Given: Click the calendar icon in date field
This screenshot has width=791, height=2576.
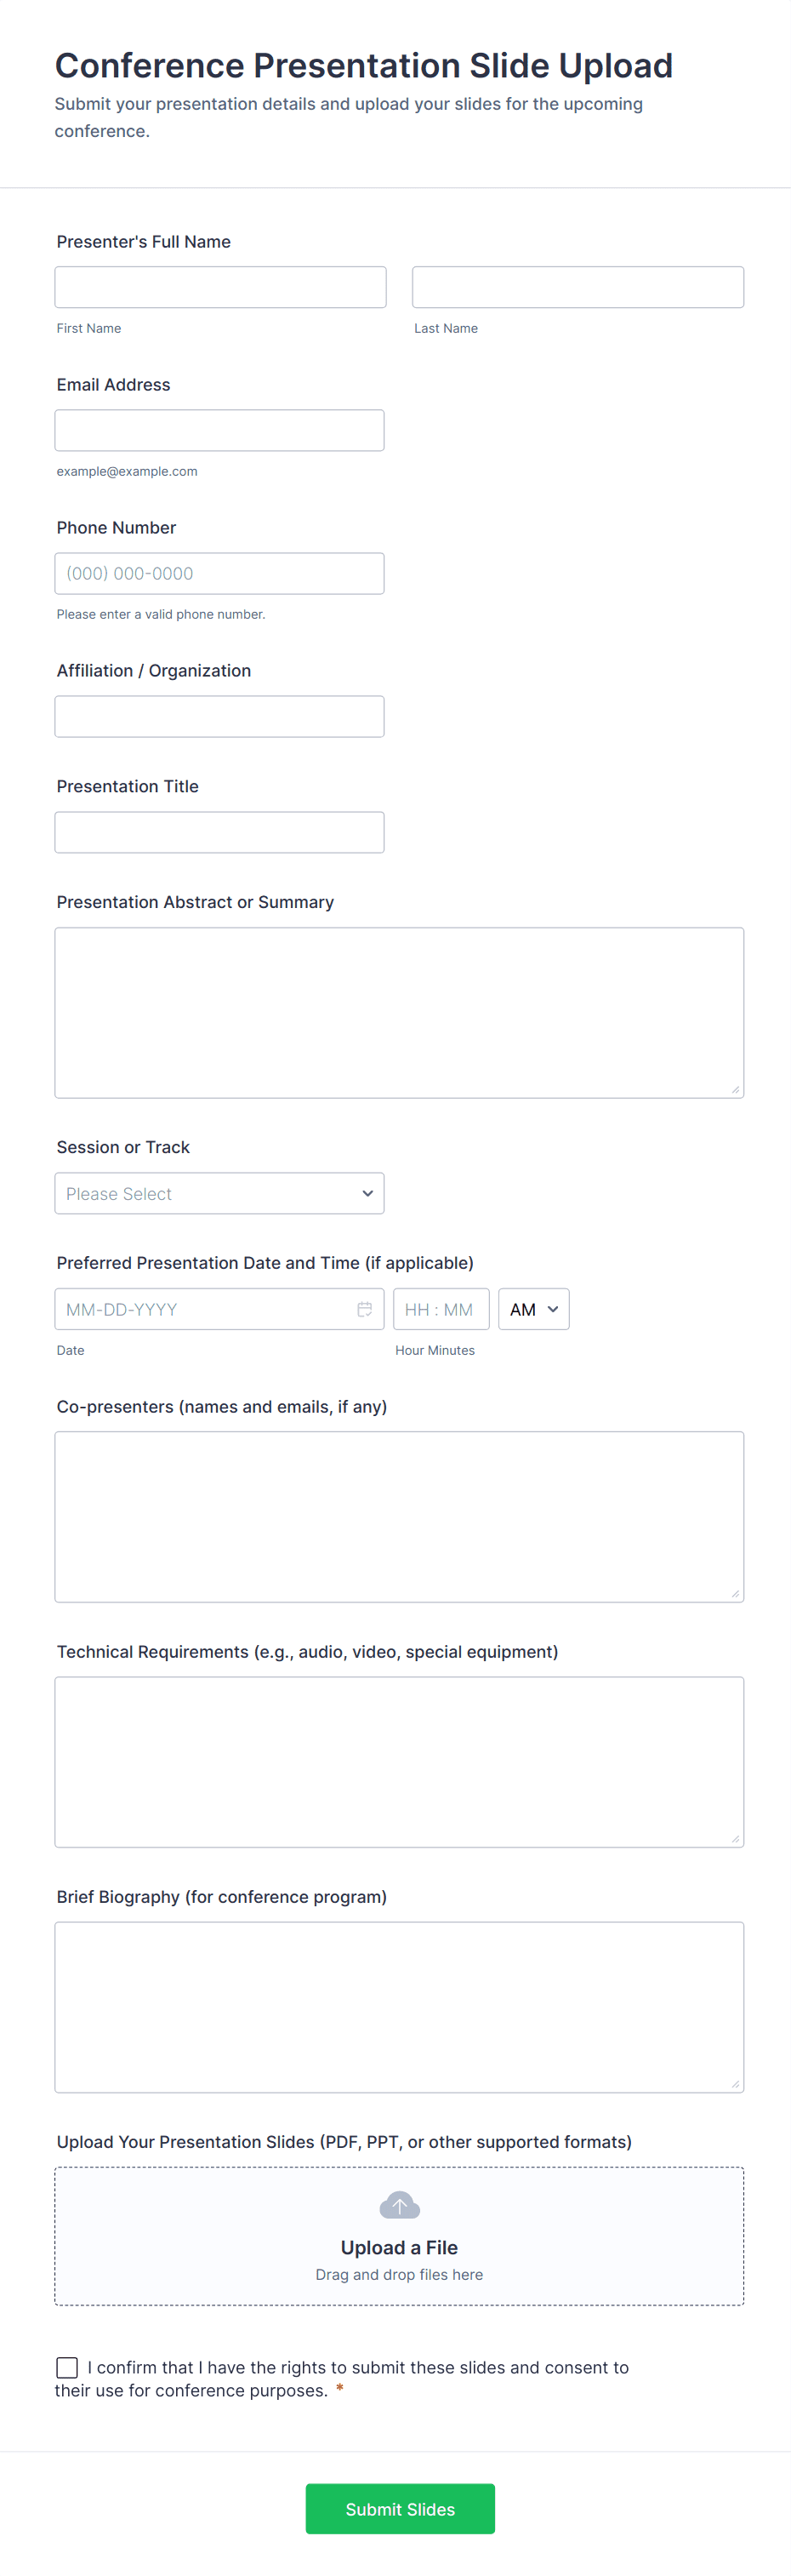Looking at the screenshot, I should click(365, 1309).
